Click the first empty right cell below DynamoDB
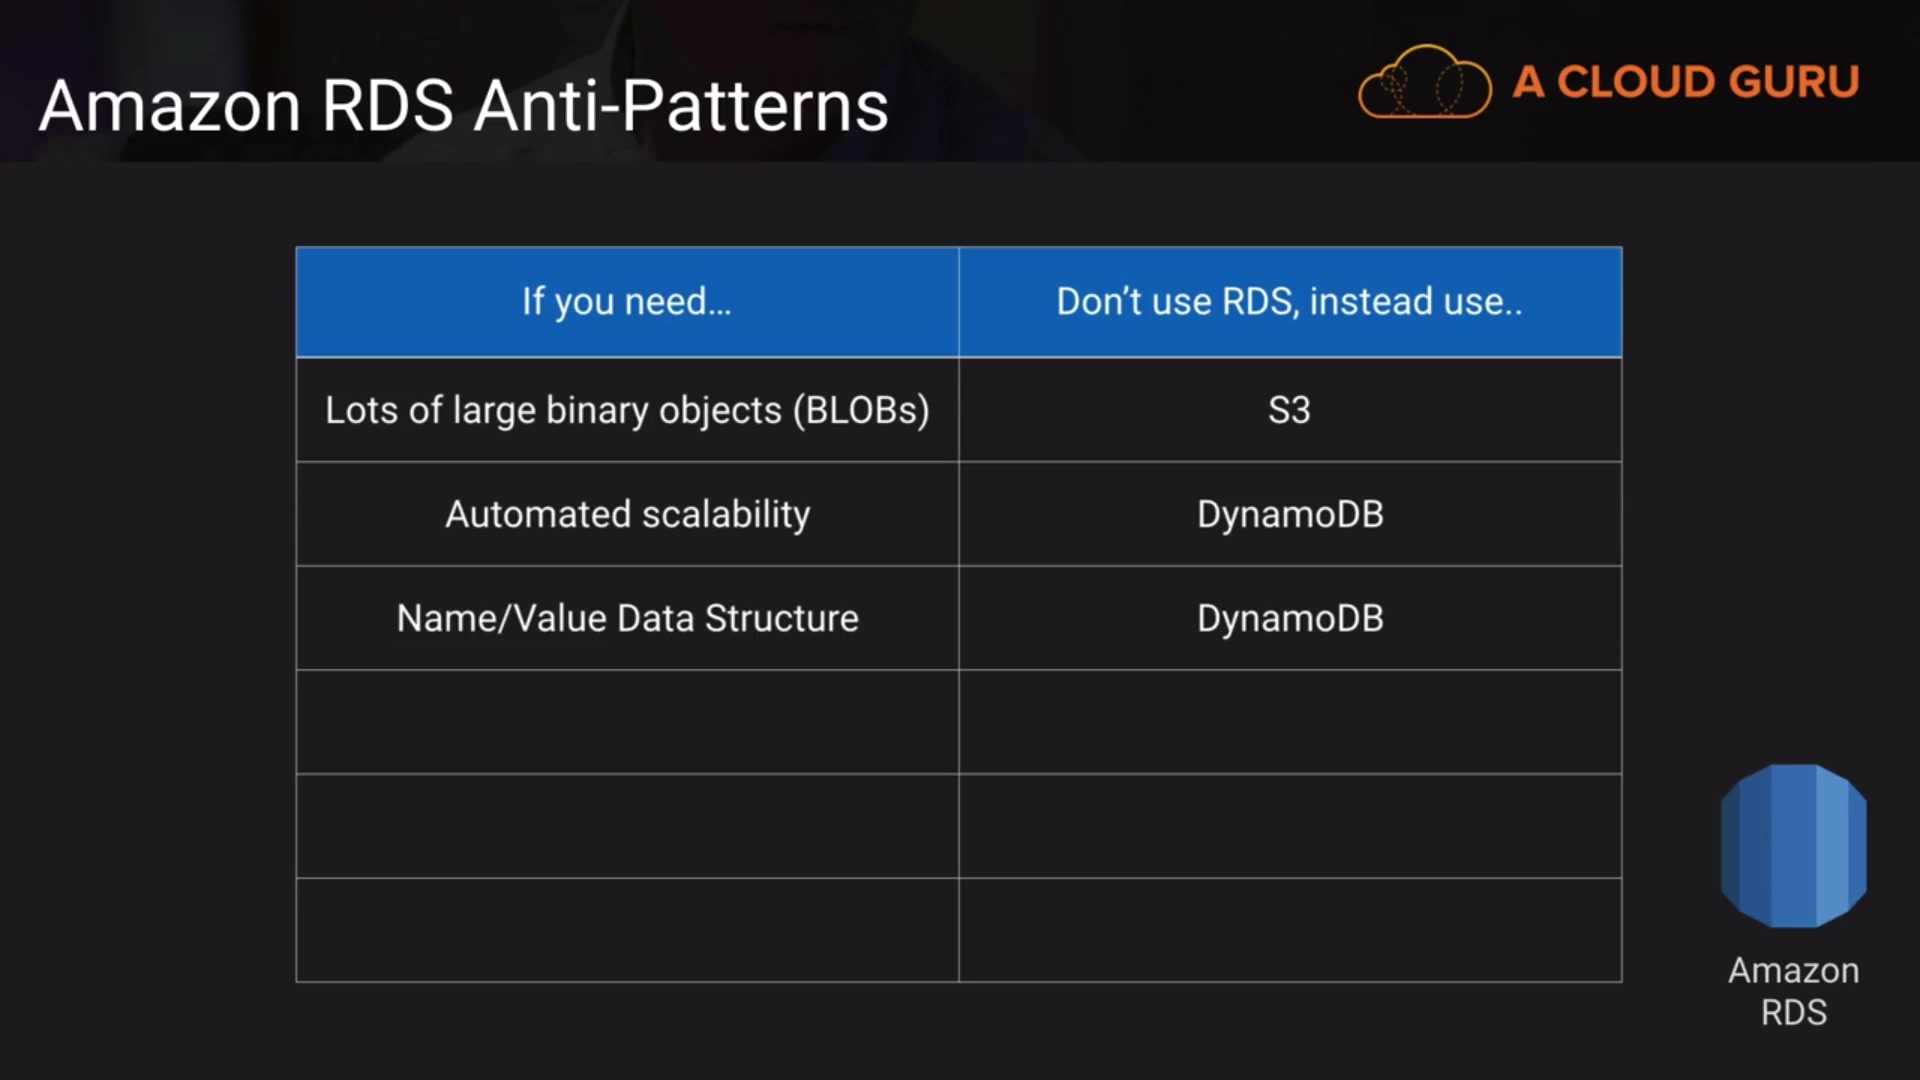This screenshot has width=1920, height=1080. (1289, 722)
